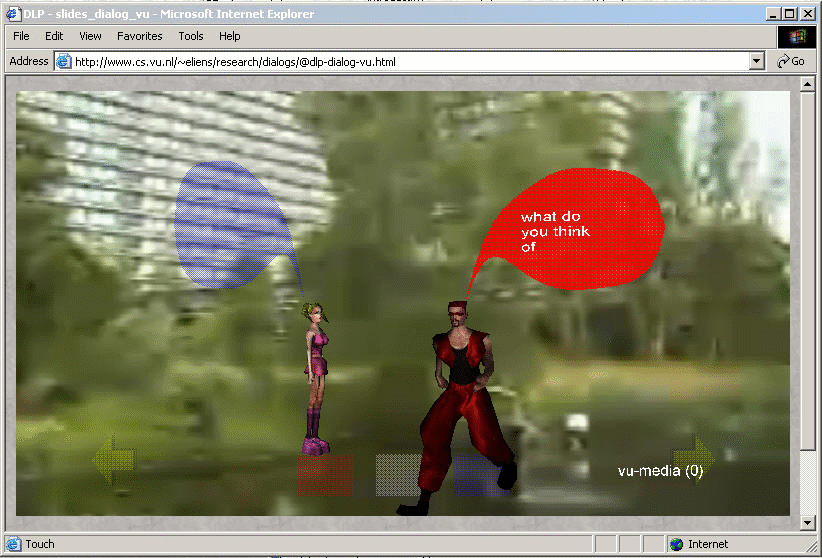Open the View menu
Image resolution: width=822 pixels, height=558 pixels.
tap(90, 36)
